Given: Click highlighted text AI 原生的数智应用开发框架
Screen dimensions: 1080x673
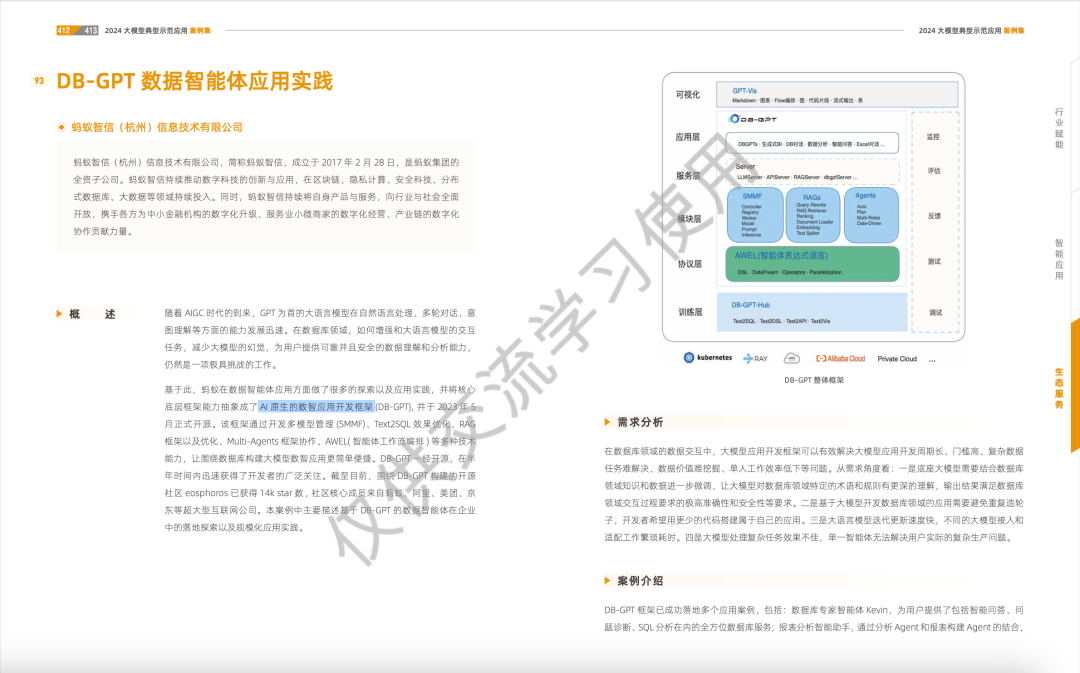Looking at the screenshot, I should click(316, 406).
